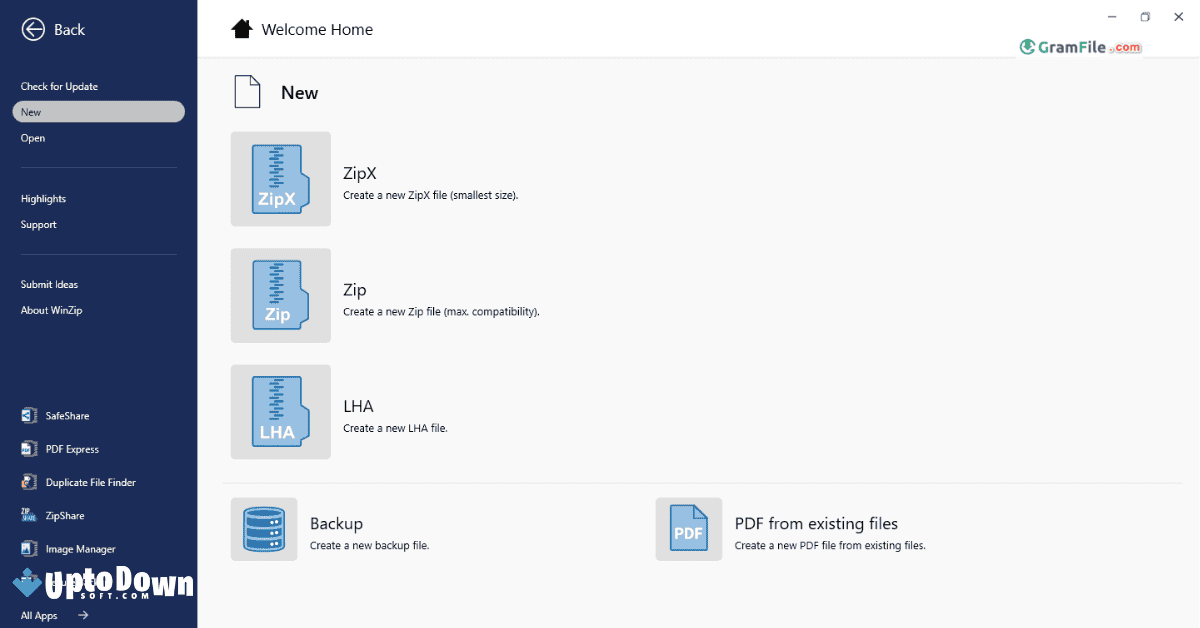Select the ZipX file icon
The height and width of the screenshot is (628, 1200).
pos(280,179)
